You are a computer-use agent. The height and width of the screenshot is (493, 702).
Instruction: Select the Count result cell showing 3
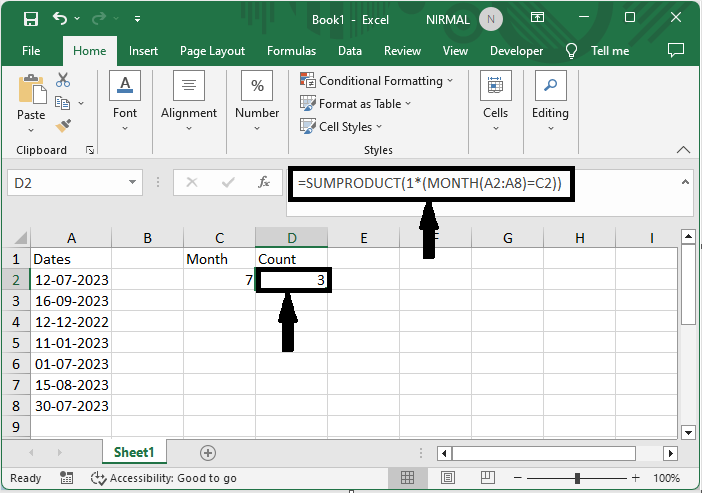[293, 280]
